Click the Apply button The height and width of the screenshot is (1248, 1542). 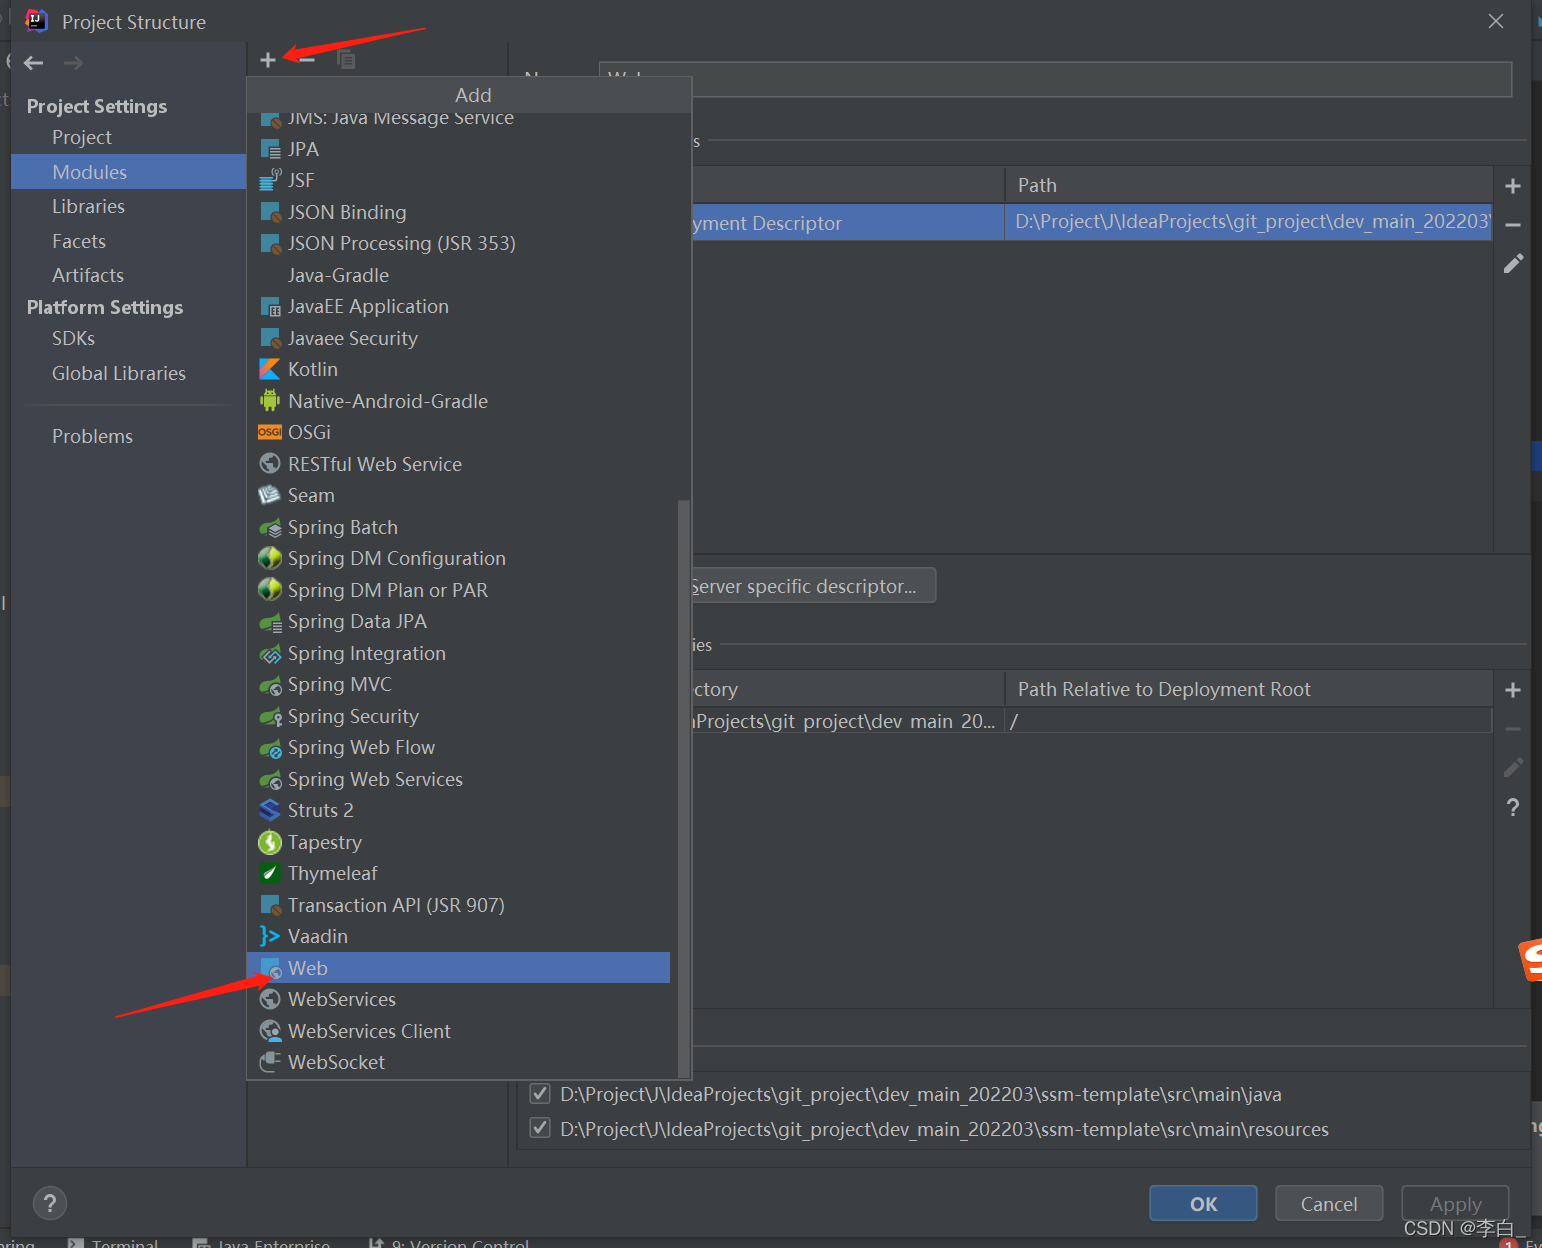coord(1455,1203)
